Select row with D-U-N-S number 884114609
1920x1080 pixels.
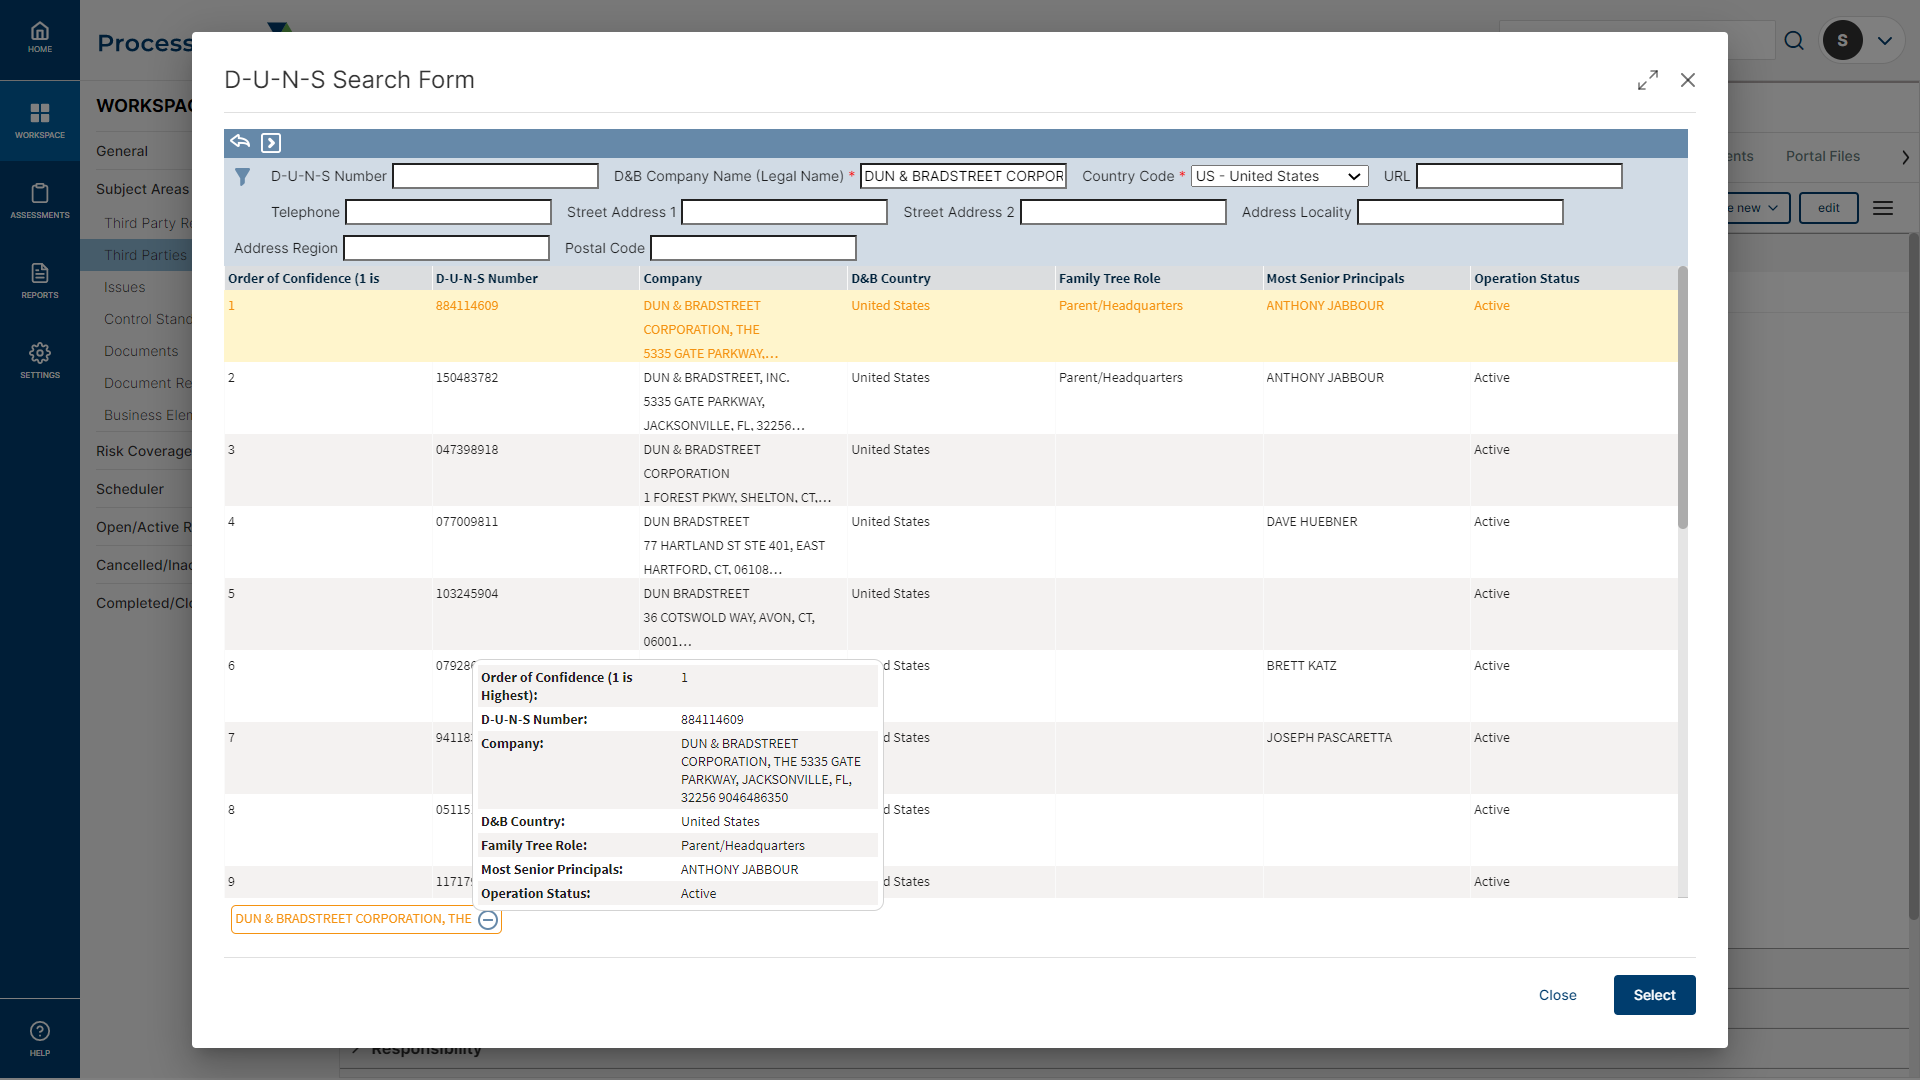950,326
